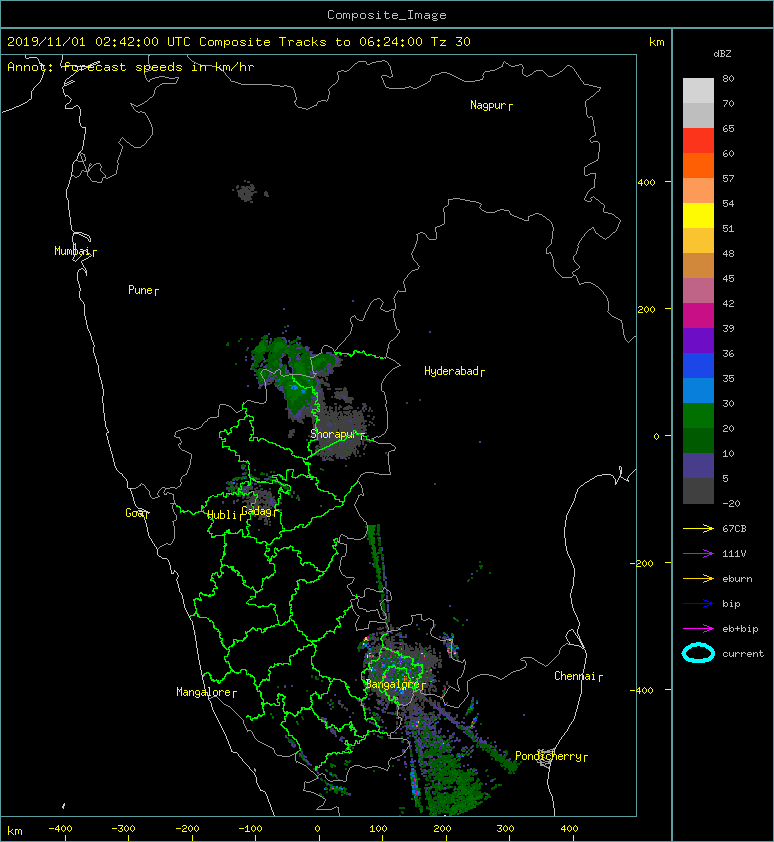The width and height of the screenshot is (774, 842).
Task: Click the km unit label beside timestamp header
Action: pyautogui.click(x=656, y=42)
